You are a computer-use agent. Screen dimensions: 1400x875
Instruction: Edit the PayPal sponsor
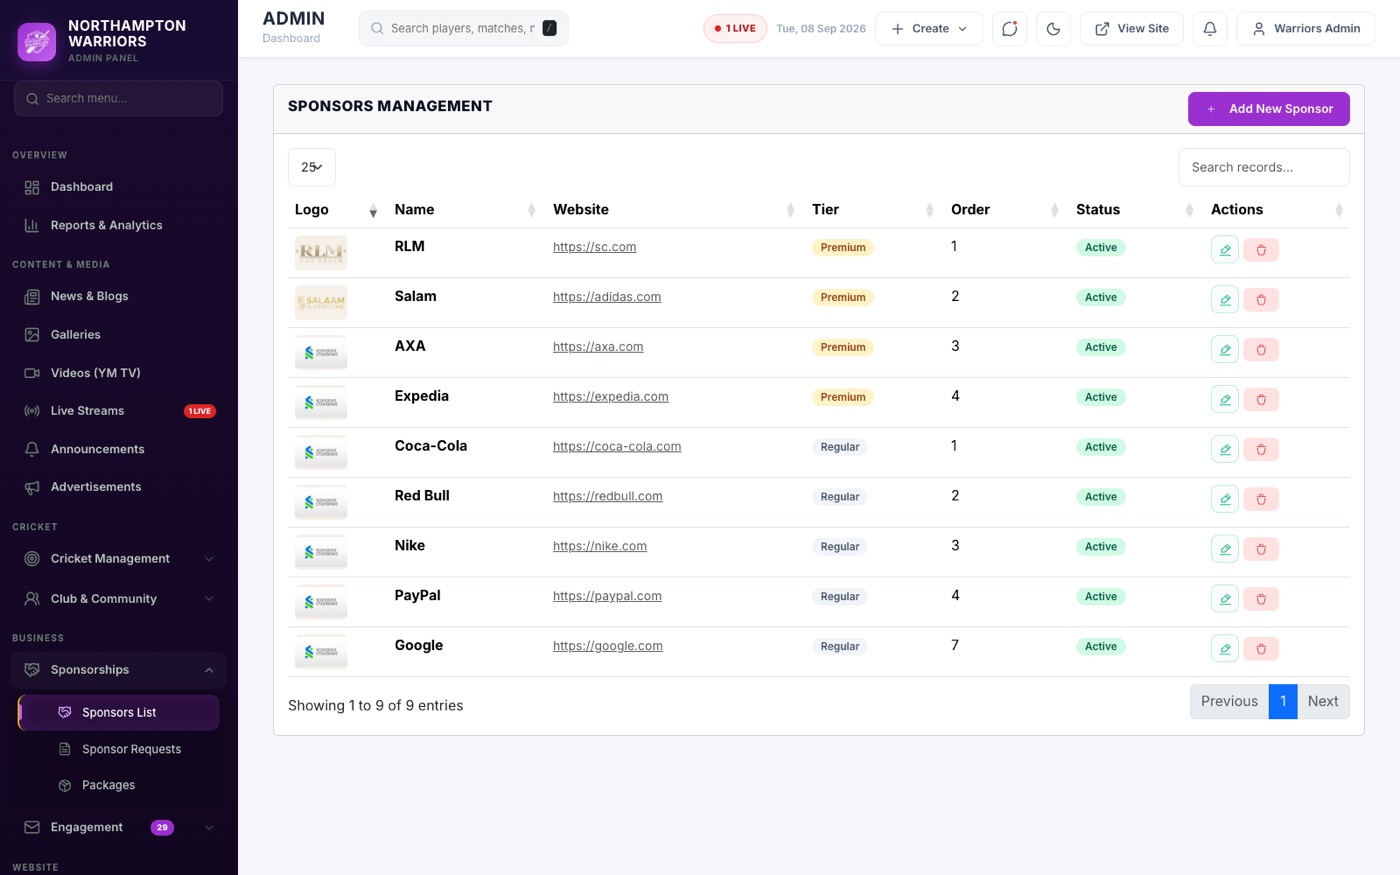[1224, 599]
